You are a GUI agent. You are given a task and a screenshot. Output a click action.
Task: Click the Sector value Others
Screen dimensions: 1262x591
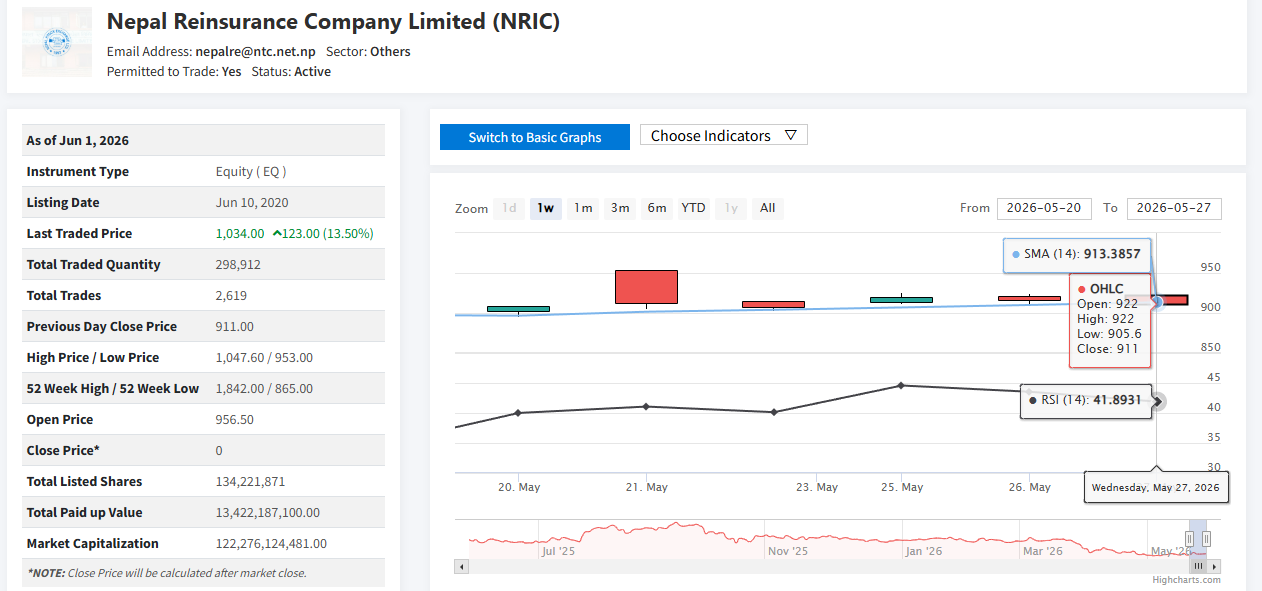click(x=390, y=51)
